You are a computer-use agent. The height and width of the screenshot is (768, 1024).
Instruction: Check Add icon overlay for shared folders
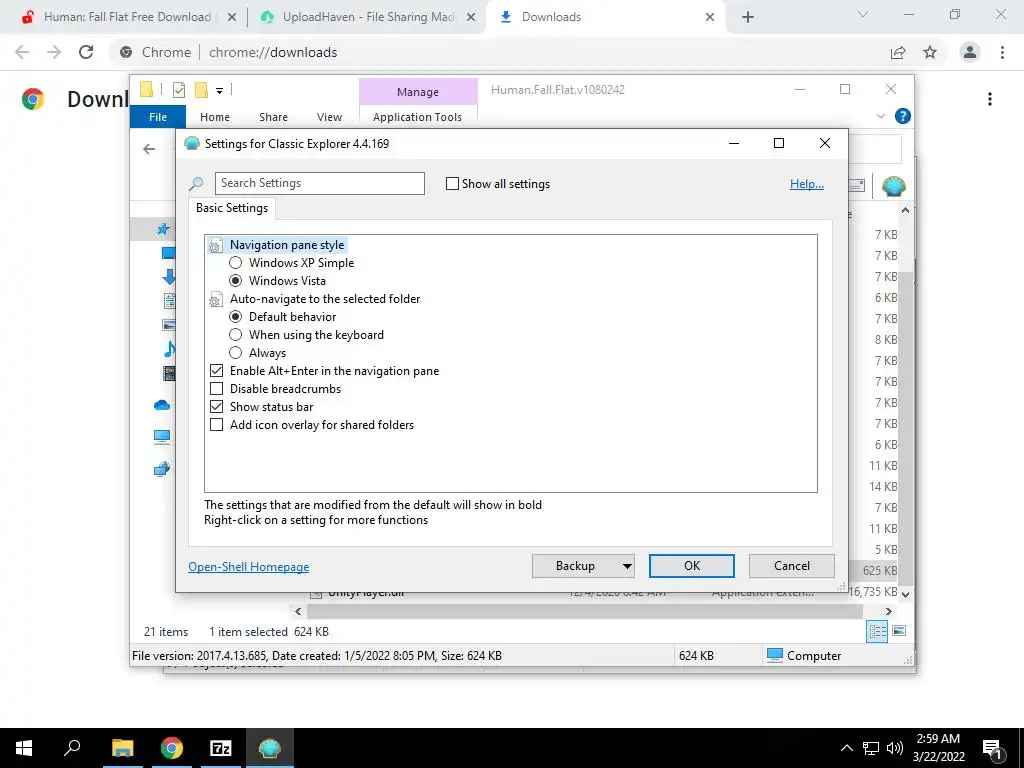[x=217, y=425]
